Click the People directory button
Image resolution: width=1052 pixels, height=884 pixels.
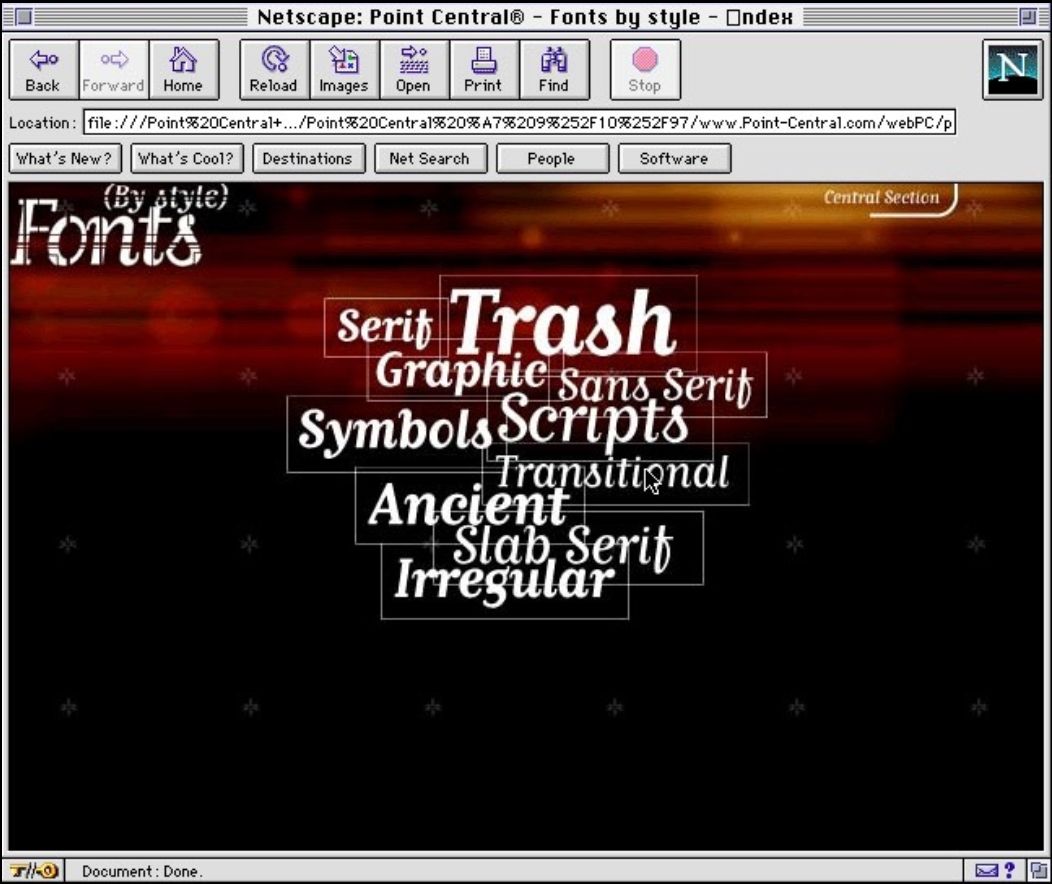(552, 159)
